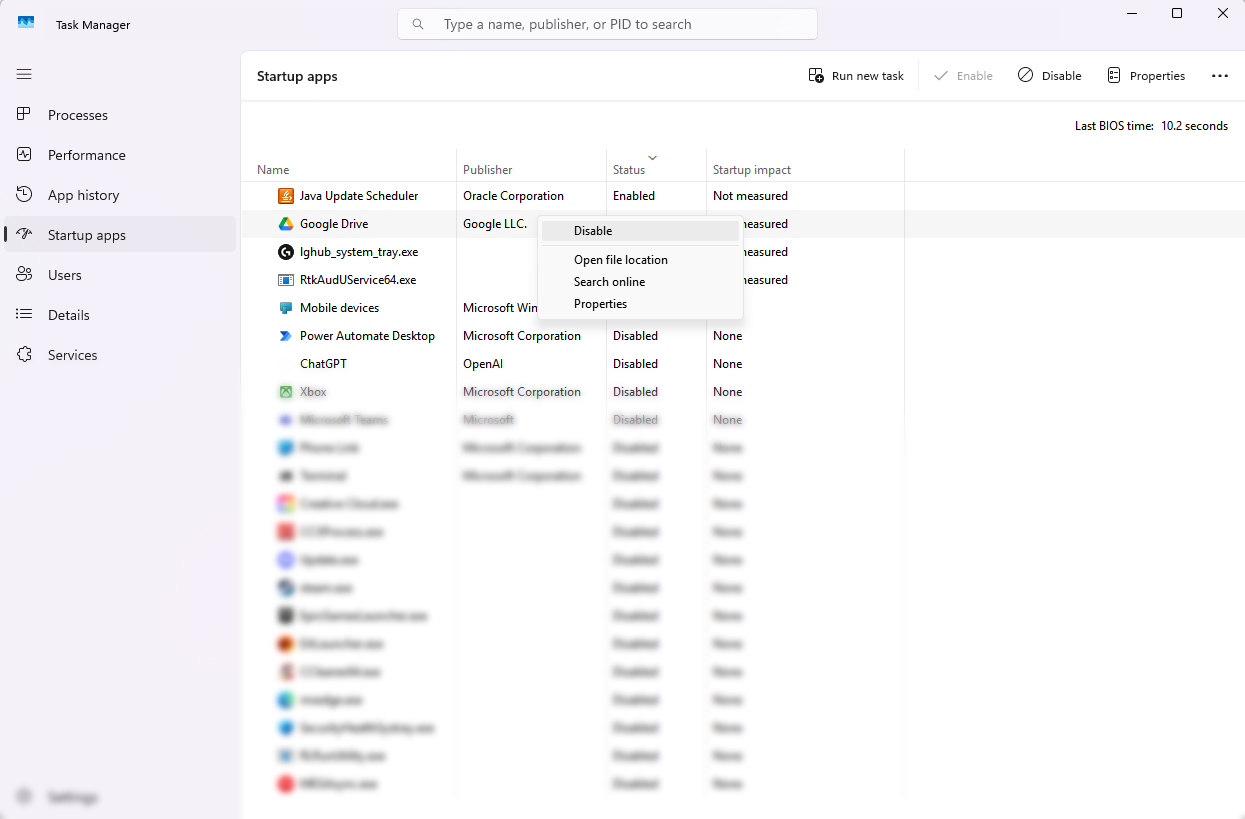Image resolution: width=1245 pixels, height=819 pixels.
Task: Select the Mobile devices app icon
Action: (x=285, y=308)
